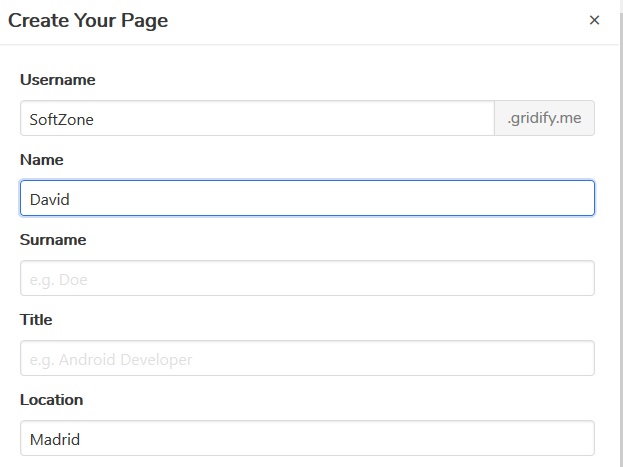
Task: Focus the Name field containing David
Action: click(307, 198)
